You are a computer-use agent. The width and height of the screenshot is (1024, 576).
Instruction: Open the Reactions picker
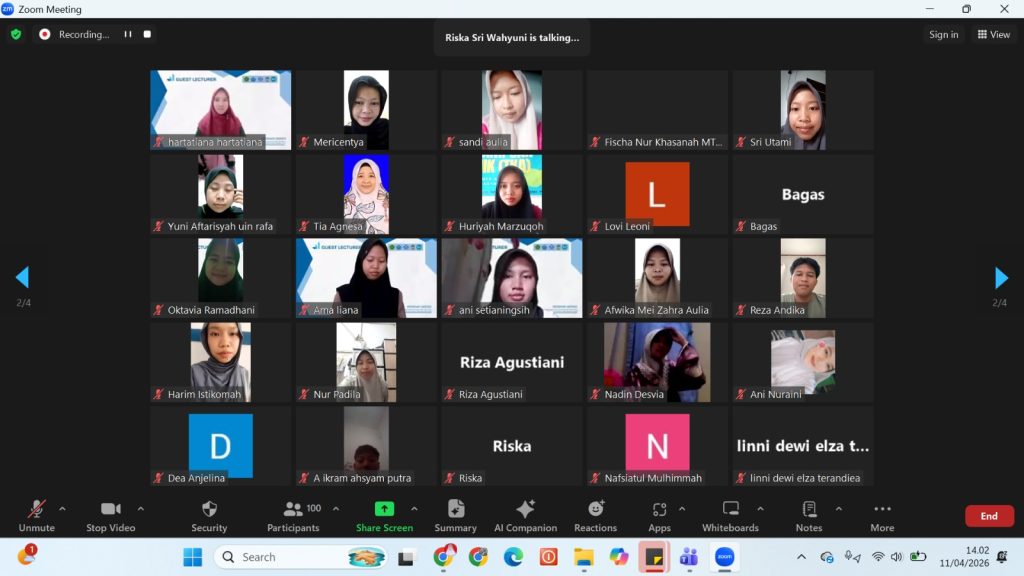tap(595, 516)
